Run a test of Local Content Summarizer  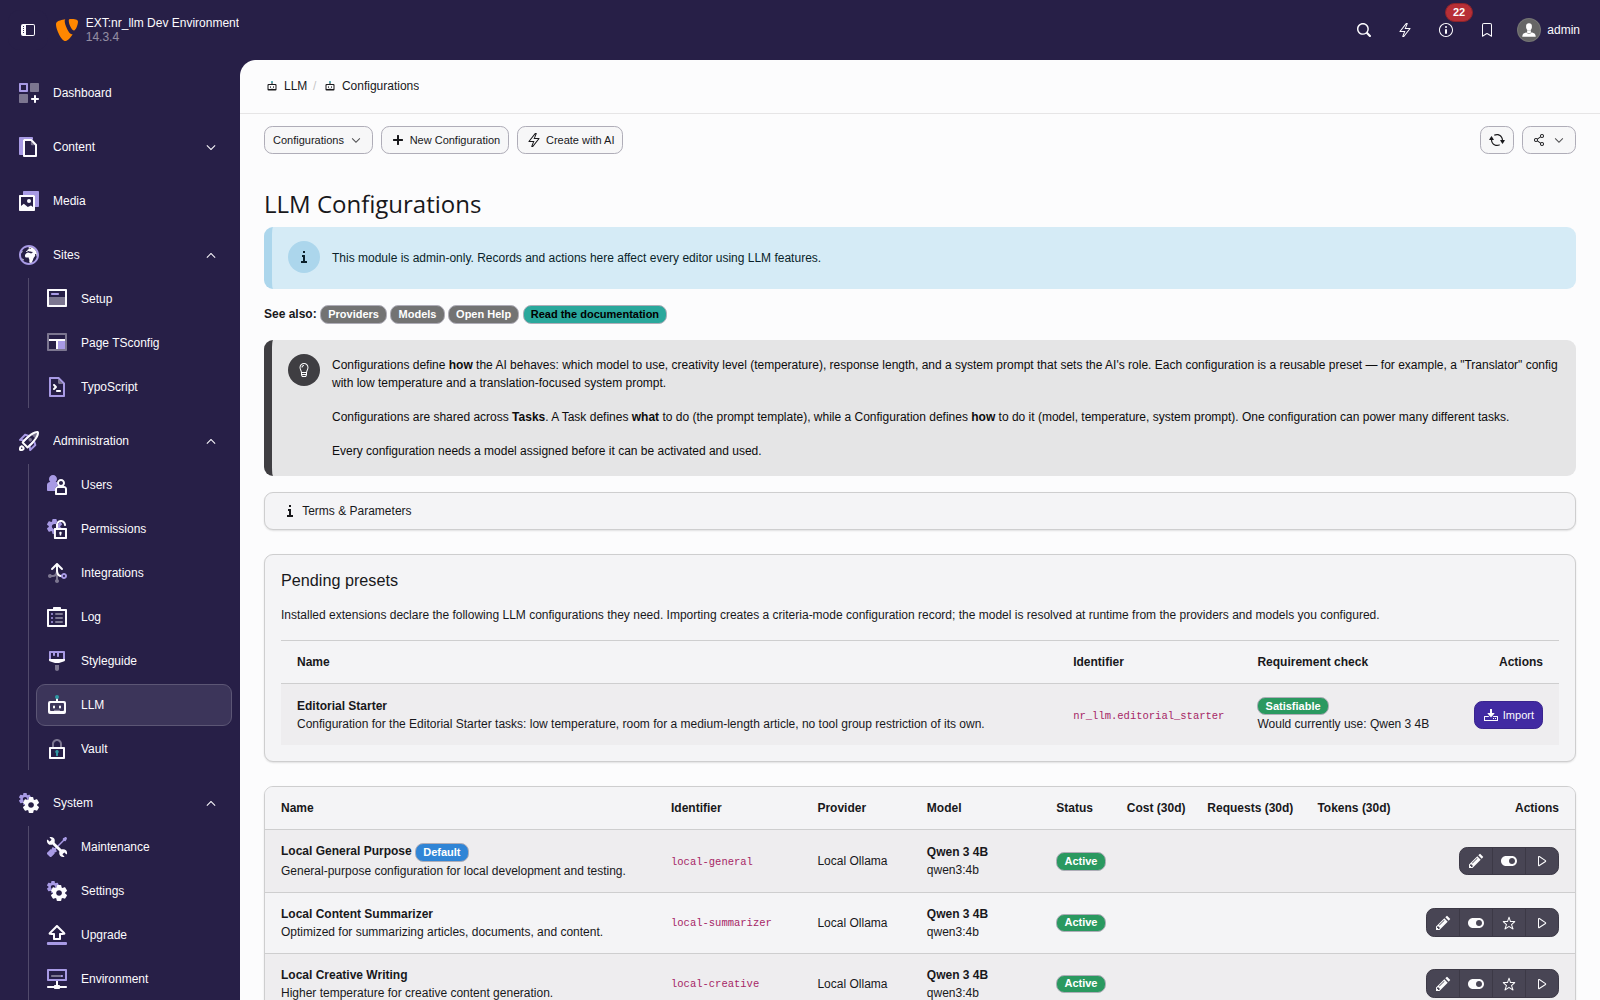click(x=1542, y=923)
